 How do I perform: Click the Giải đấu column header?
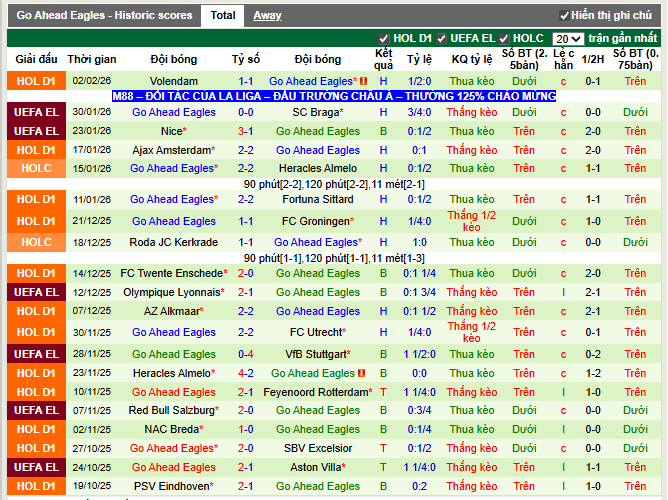tap(37, 59)
